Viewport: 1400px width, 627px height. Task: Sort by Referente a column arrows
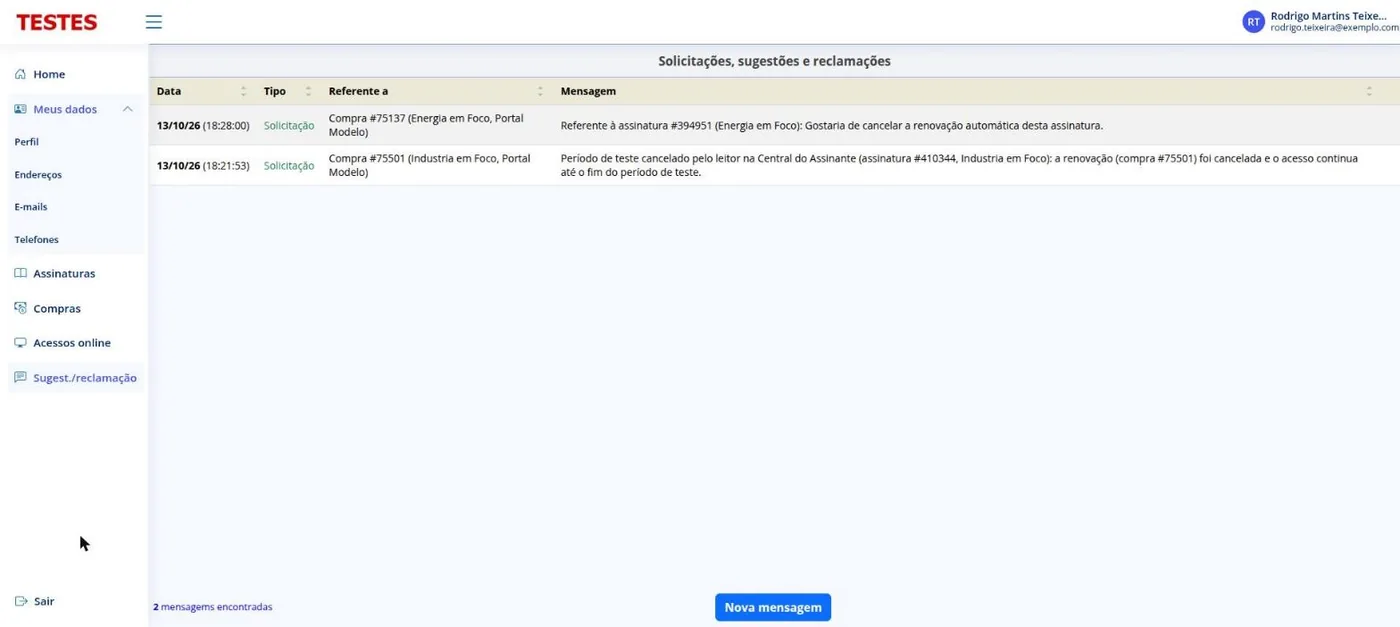click(540, 91)
